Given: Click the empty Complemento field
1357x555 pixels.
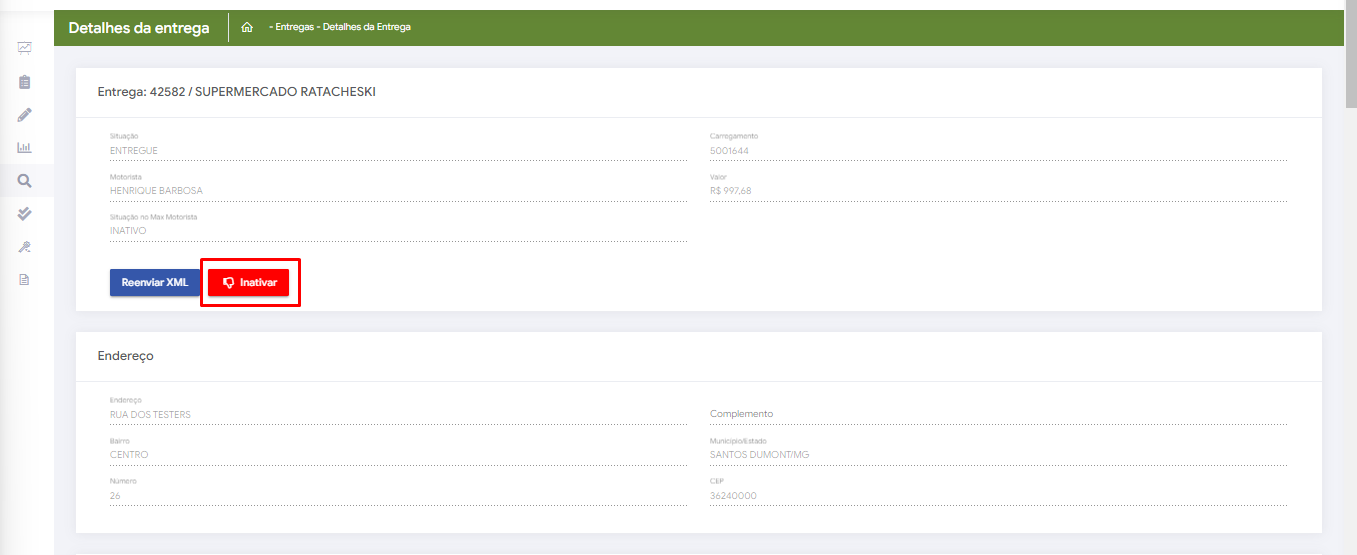Looking at the screenshot, I should point(998,413).
